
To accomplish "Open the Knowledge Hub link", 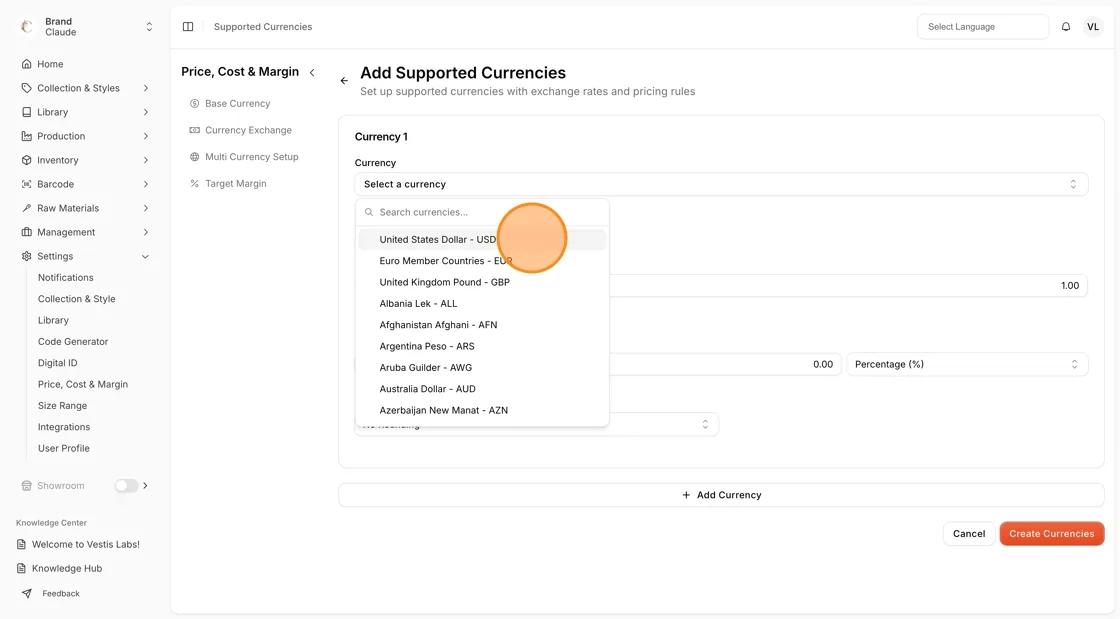I will click(x=67, y=568).
